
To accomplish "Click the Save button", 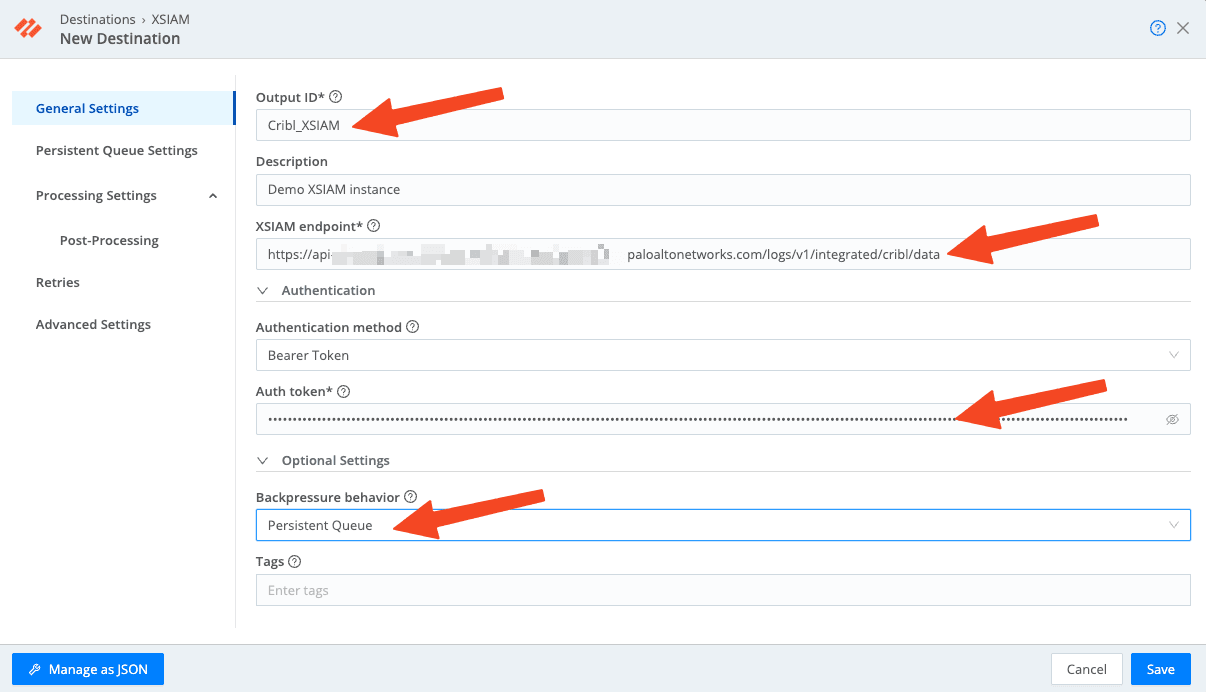I will click(x=1160, y=669).
